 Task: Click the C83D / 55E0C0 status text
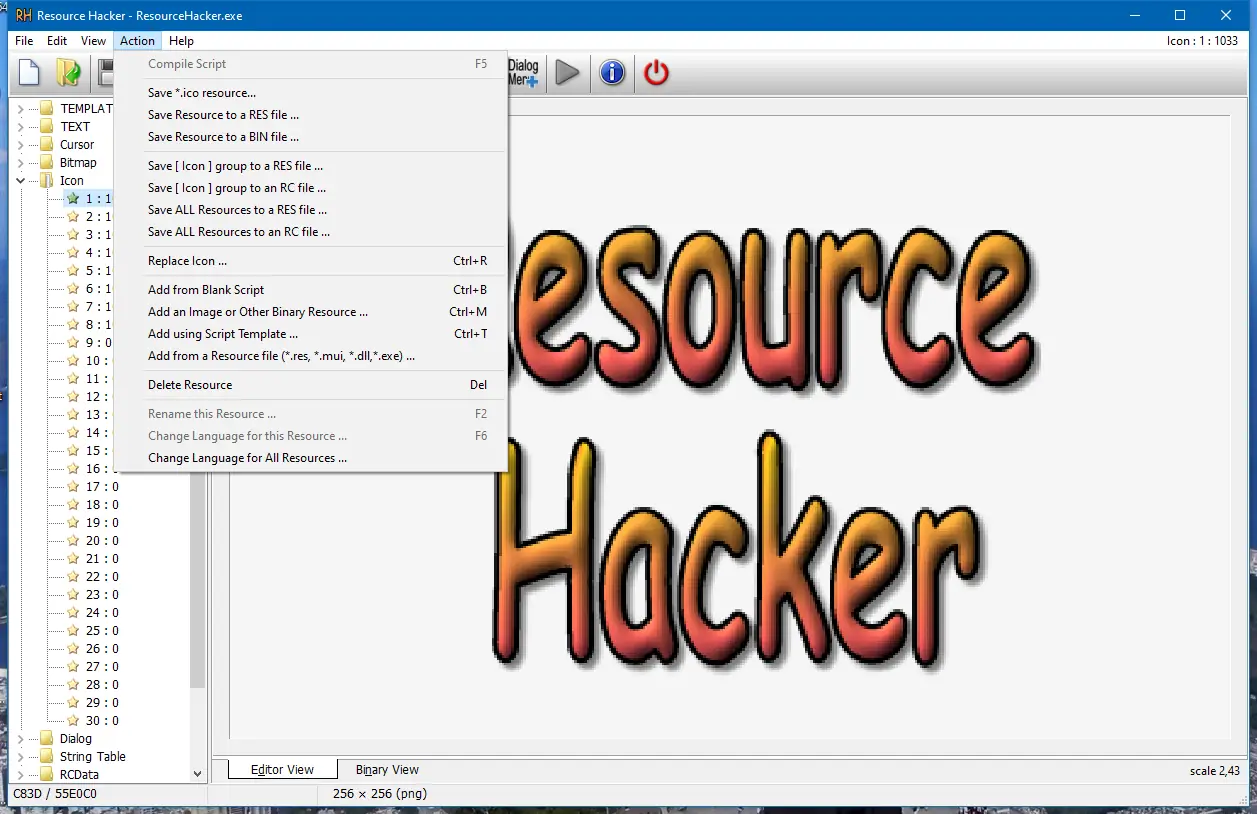tap(55, 794)
